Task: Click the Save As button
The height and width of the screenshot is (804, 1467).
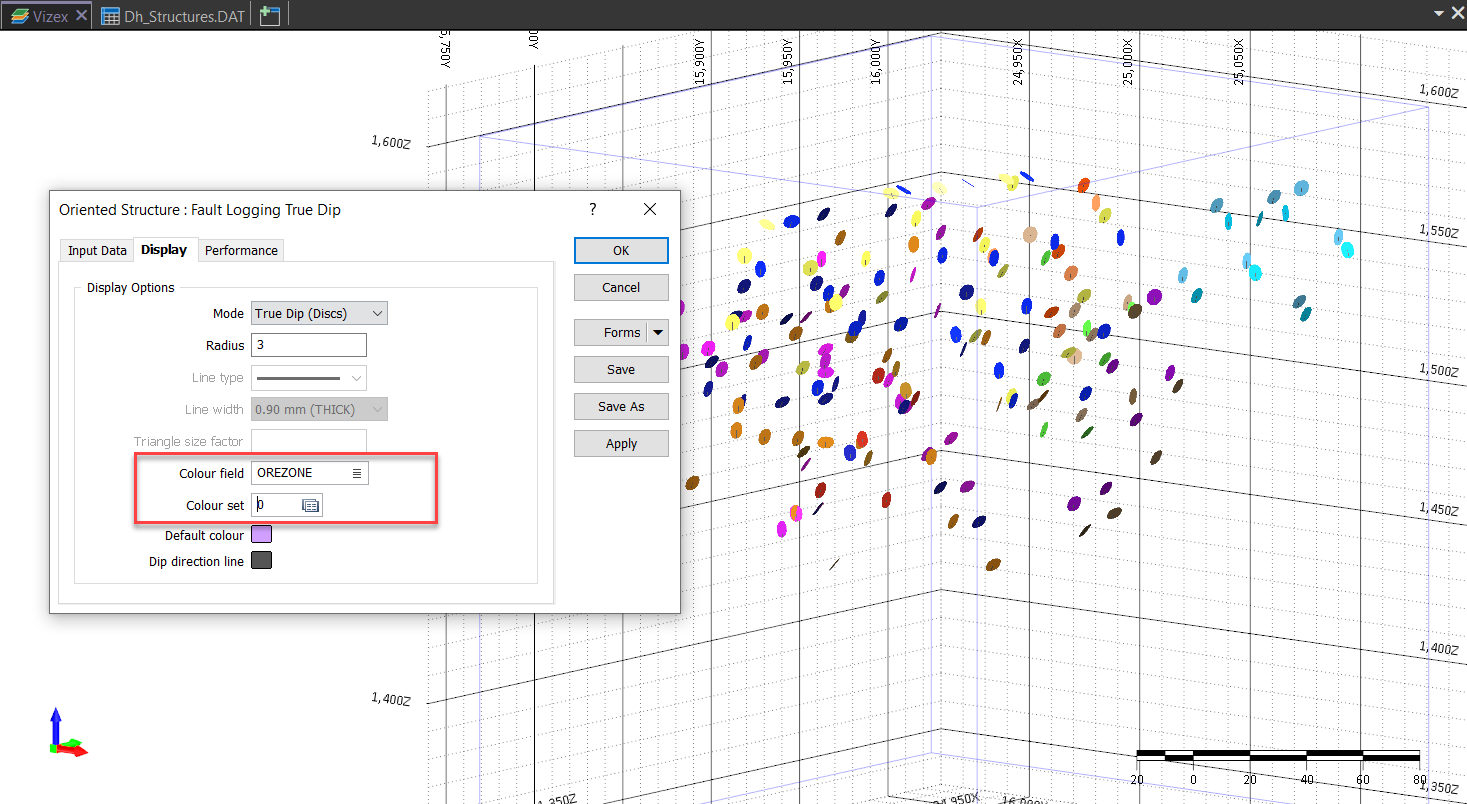Action: pyautogui.click(x=621, y=407)
